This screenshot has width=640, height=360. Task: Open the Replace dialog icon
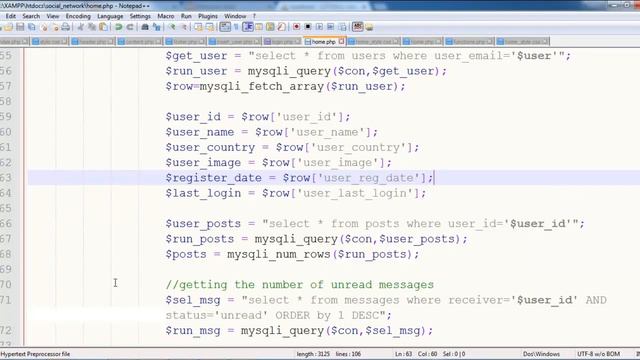click(157, 27)
